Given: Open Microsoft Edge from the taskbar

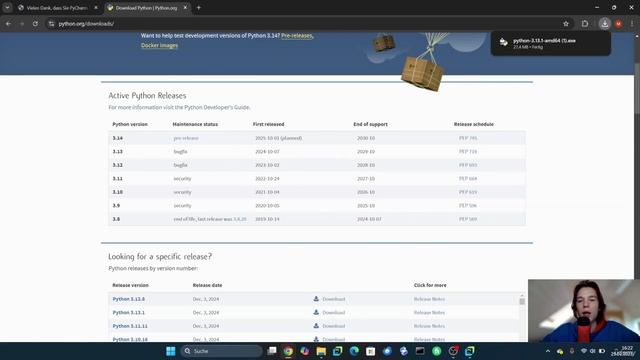Looking at the screenshot, I should 354,351.
